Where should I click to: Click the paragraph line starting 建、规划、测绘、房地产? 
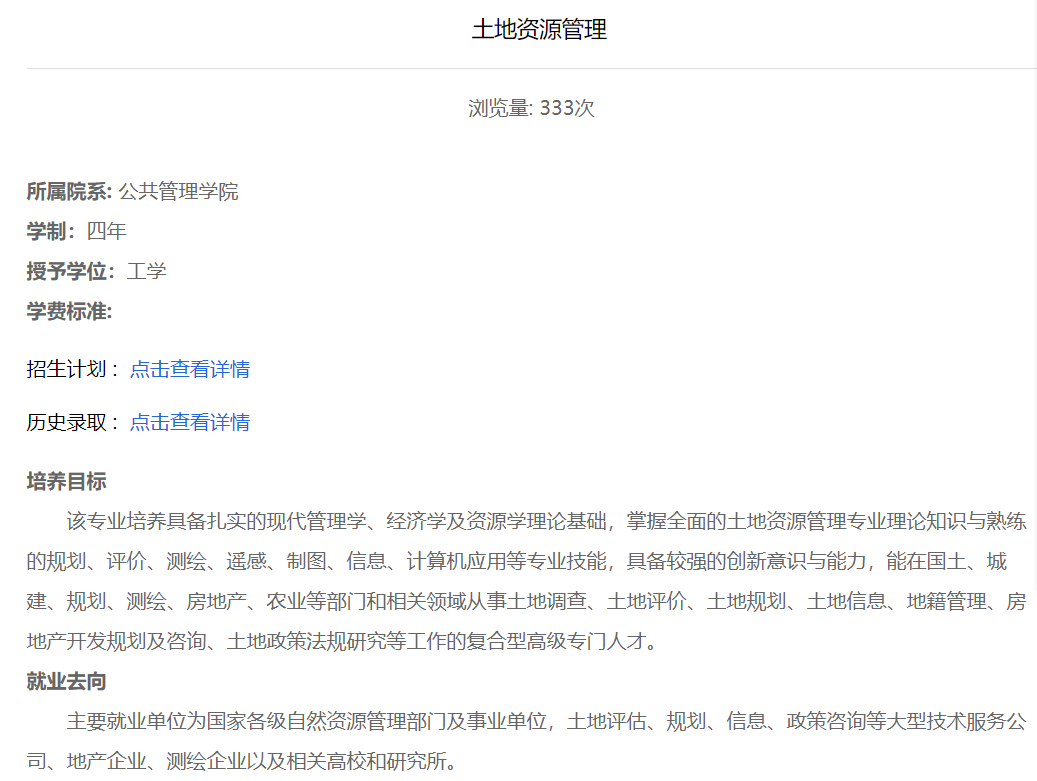coord(526,601)
